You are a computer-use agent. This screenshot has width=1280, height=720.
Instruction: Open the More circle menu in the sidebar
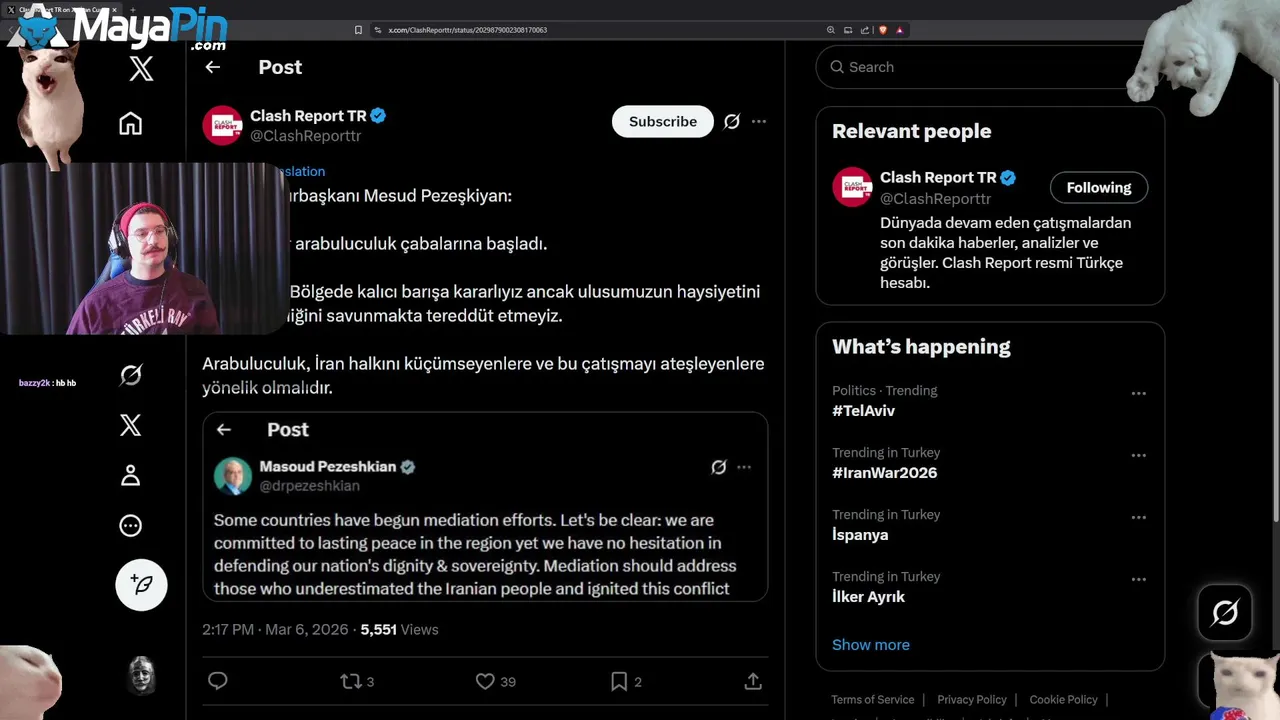[x=131, y=526]
